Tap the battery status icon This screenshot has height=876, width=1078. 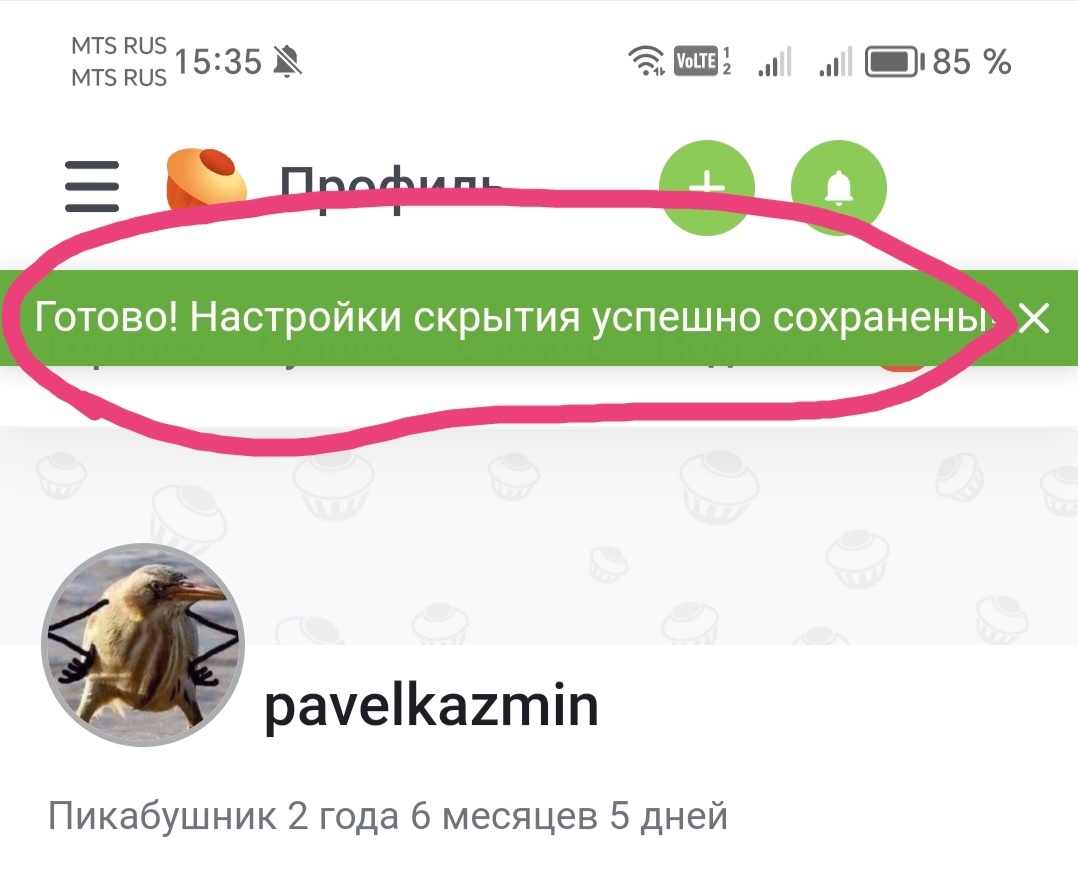click(x=894, y=62)
